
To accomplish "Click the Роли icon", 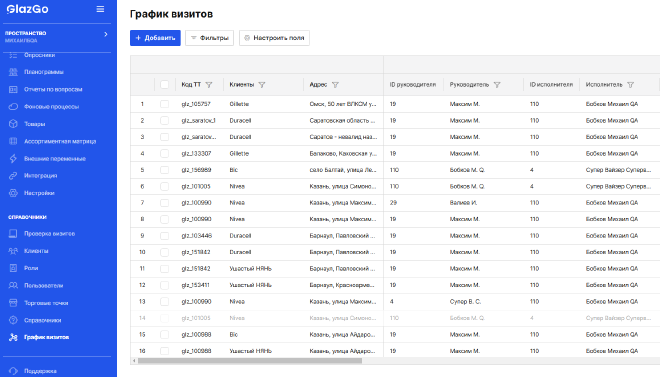I will (x=13, y=268).
